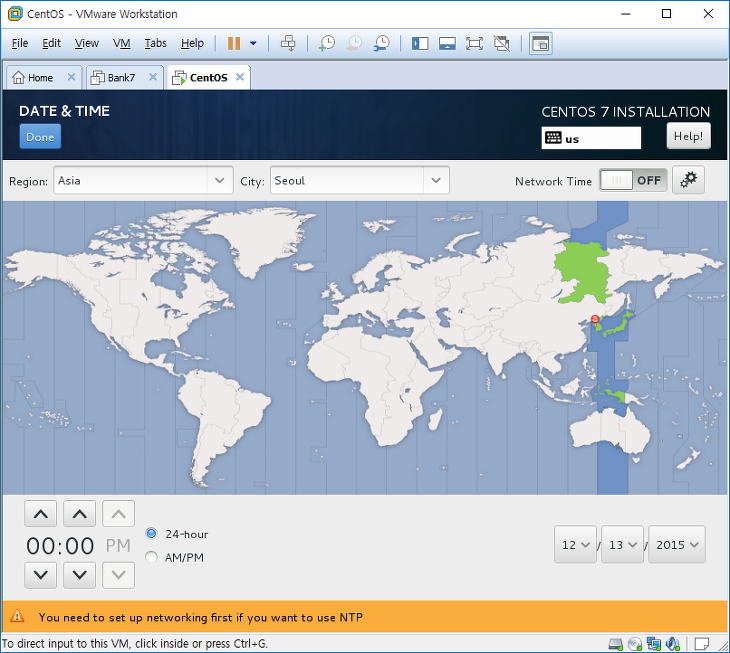This screenshot has height=653, width=730.
Task: Revert the VM to its previous snapshot
Action: 354,44
